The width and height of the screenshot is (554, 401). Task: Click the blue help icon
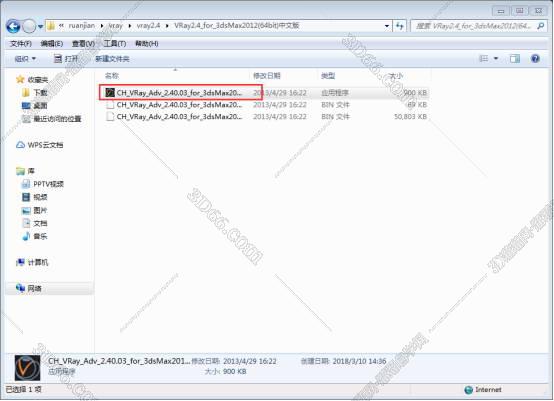(x=535, y=59)
